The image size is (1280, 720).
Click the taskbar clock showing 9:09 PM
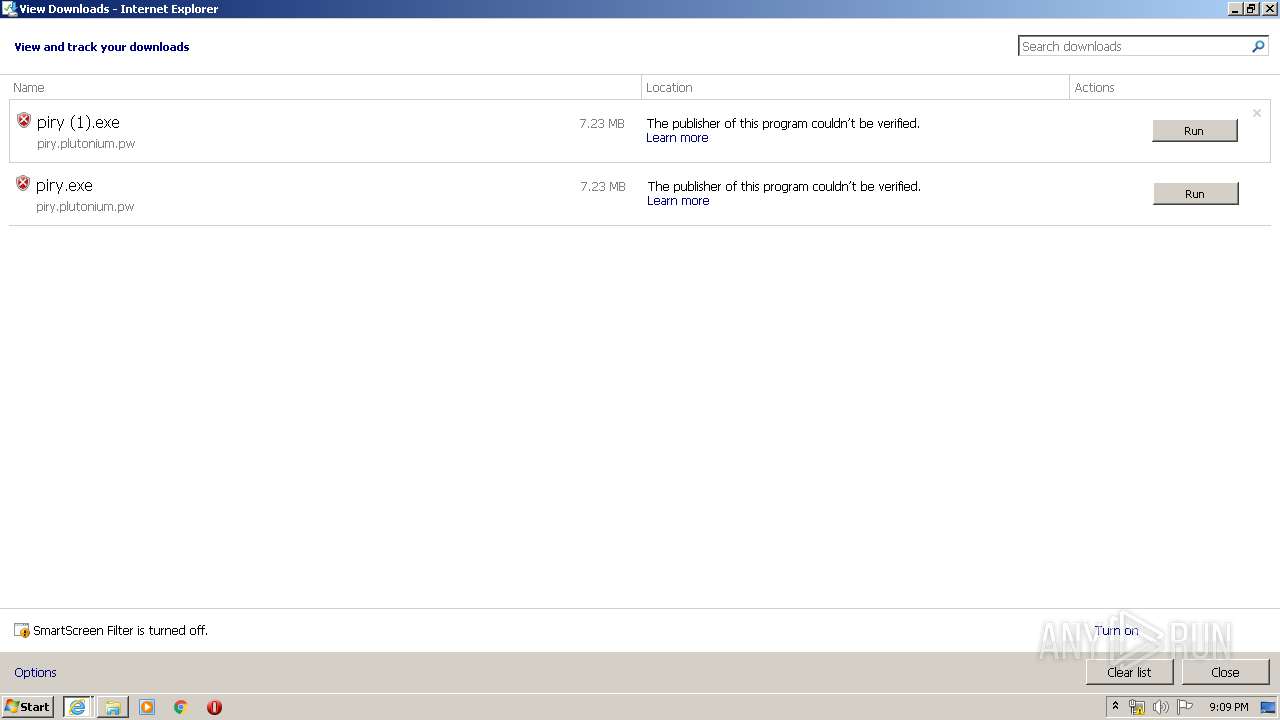[x=1228, y=707]
